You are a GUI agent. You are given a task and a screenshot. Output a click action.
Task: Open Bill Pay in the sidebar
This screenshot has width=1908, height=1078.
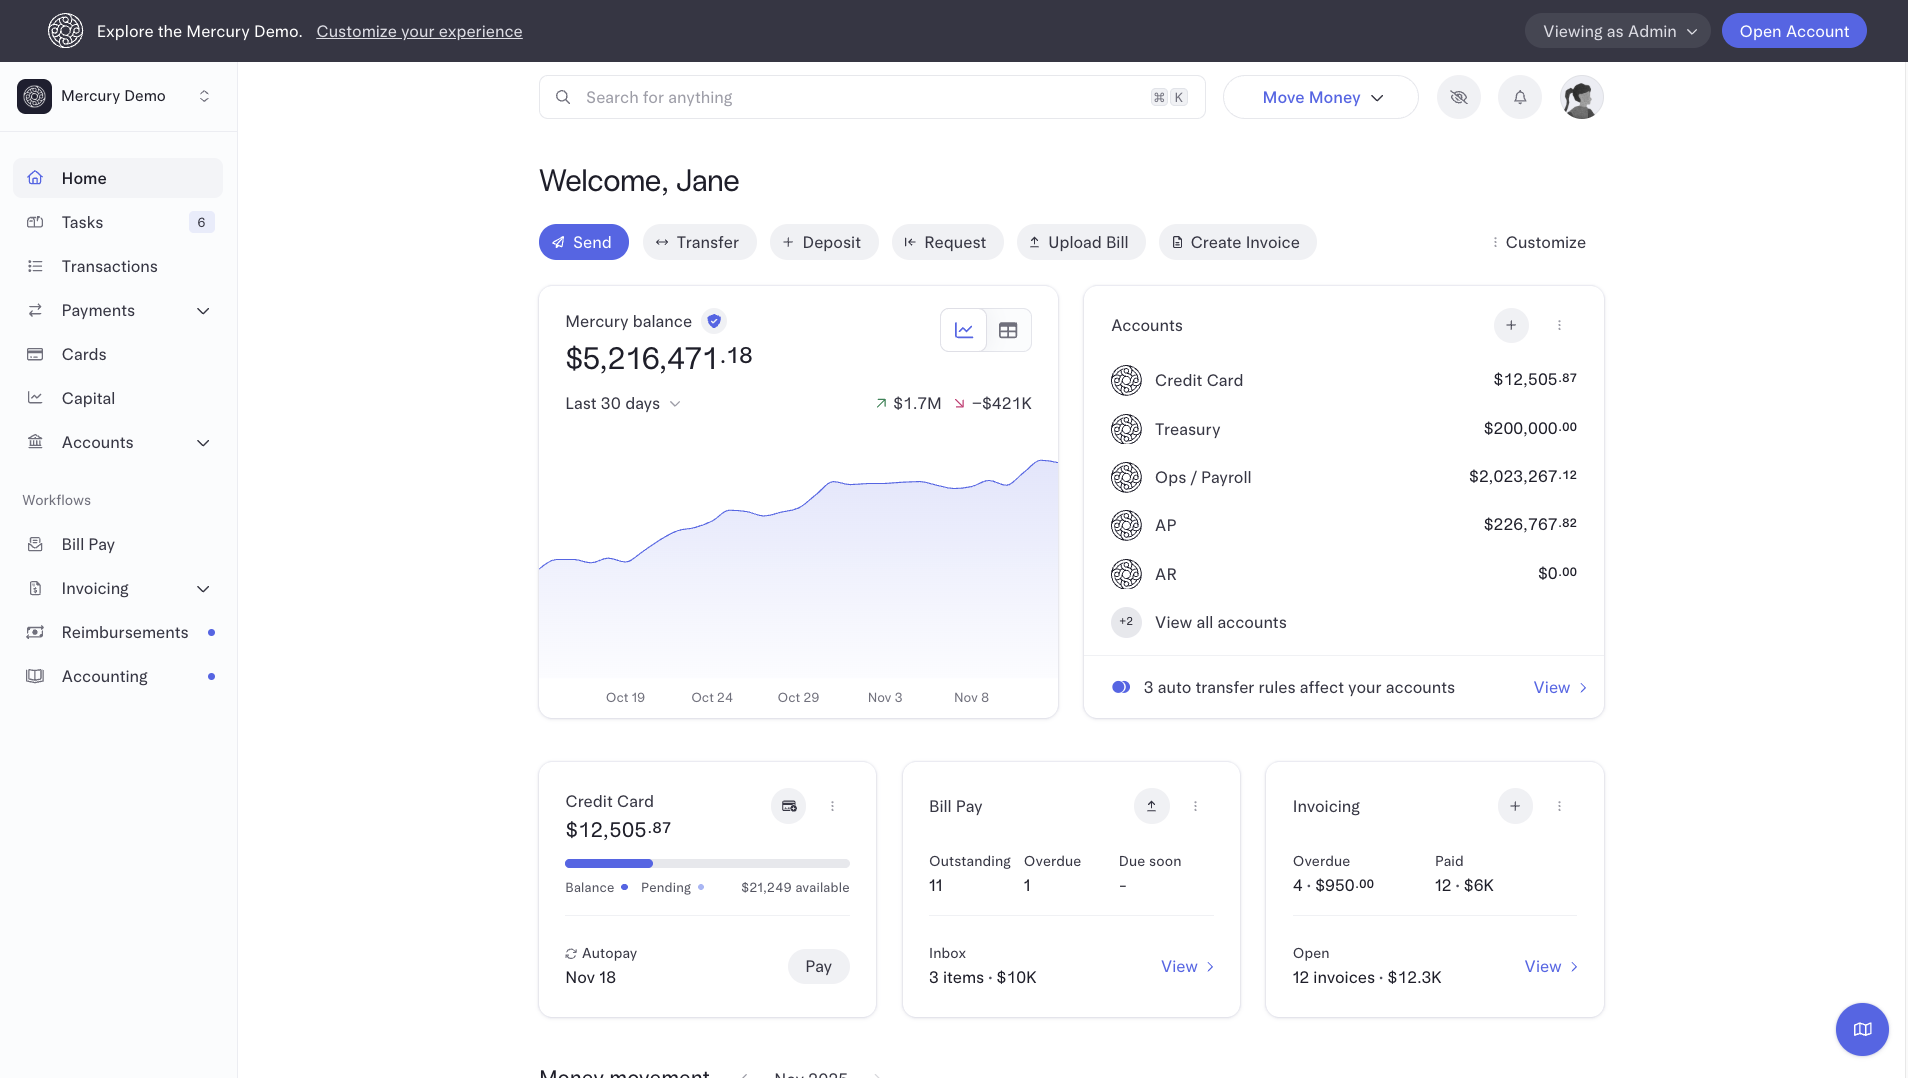[118, 544]
